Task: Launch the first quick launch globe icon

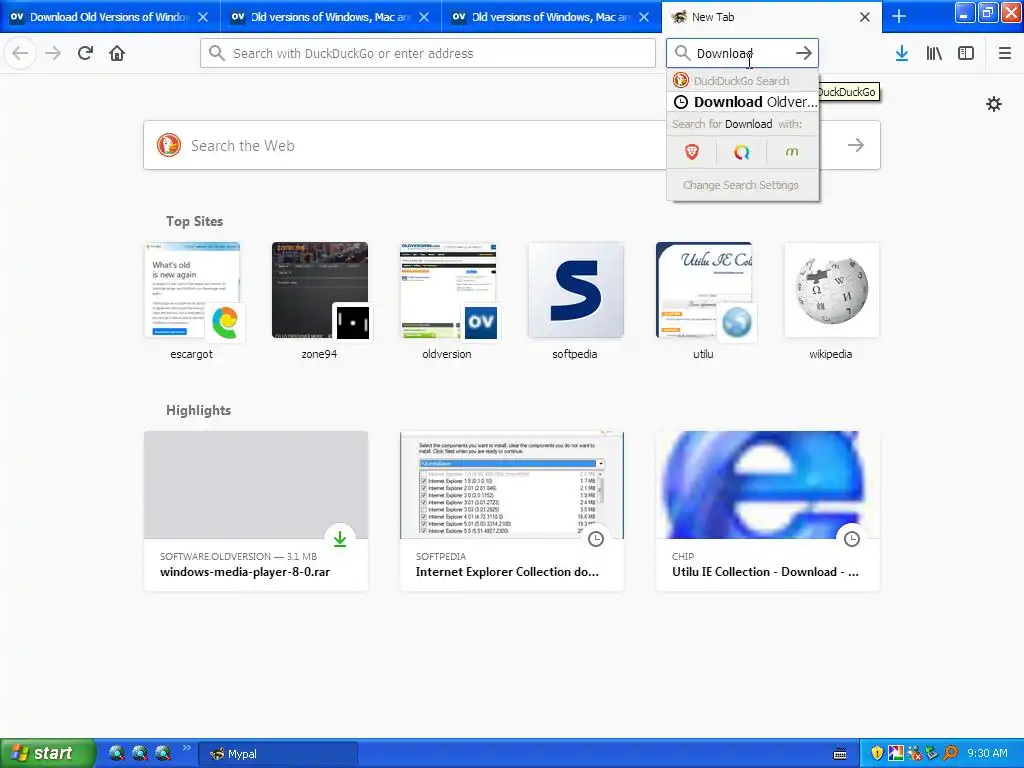Action: (117, 753)
